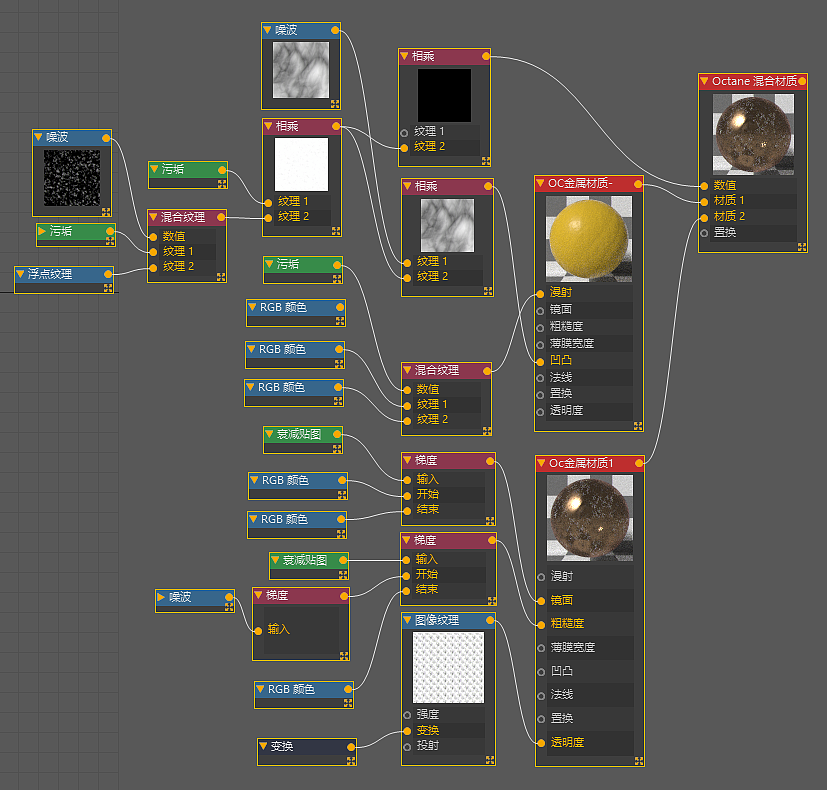Click the 浮点纹理 float texture node header
The height and width of the screenshot is (790, 827).
tap(50, 273)
